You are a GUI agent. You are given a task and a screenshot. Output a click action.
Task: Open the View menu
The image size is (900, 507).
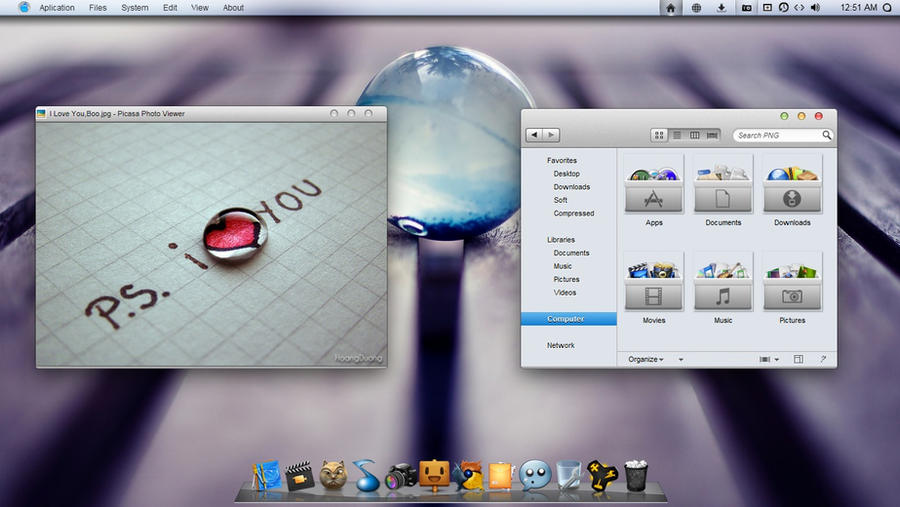pos(200,8)
